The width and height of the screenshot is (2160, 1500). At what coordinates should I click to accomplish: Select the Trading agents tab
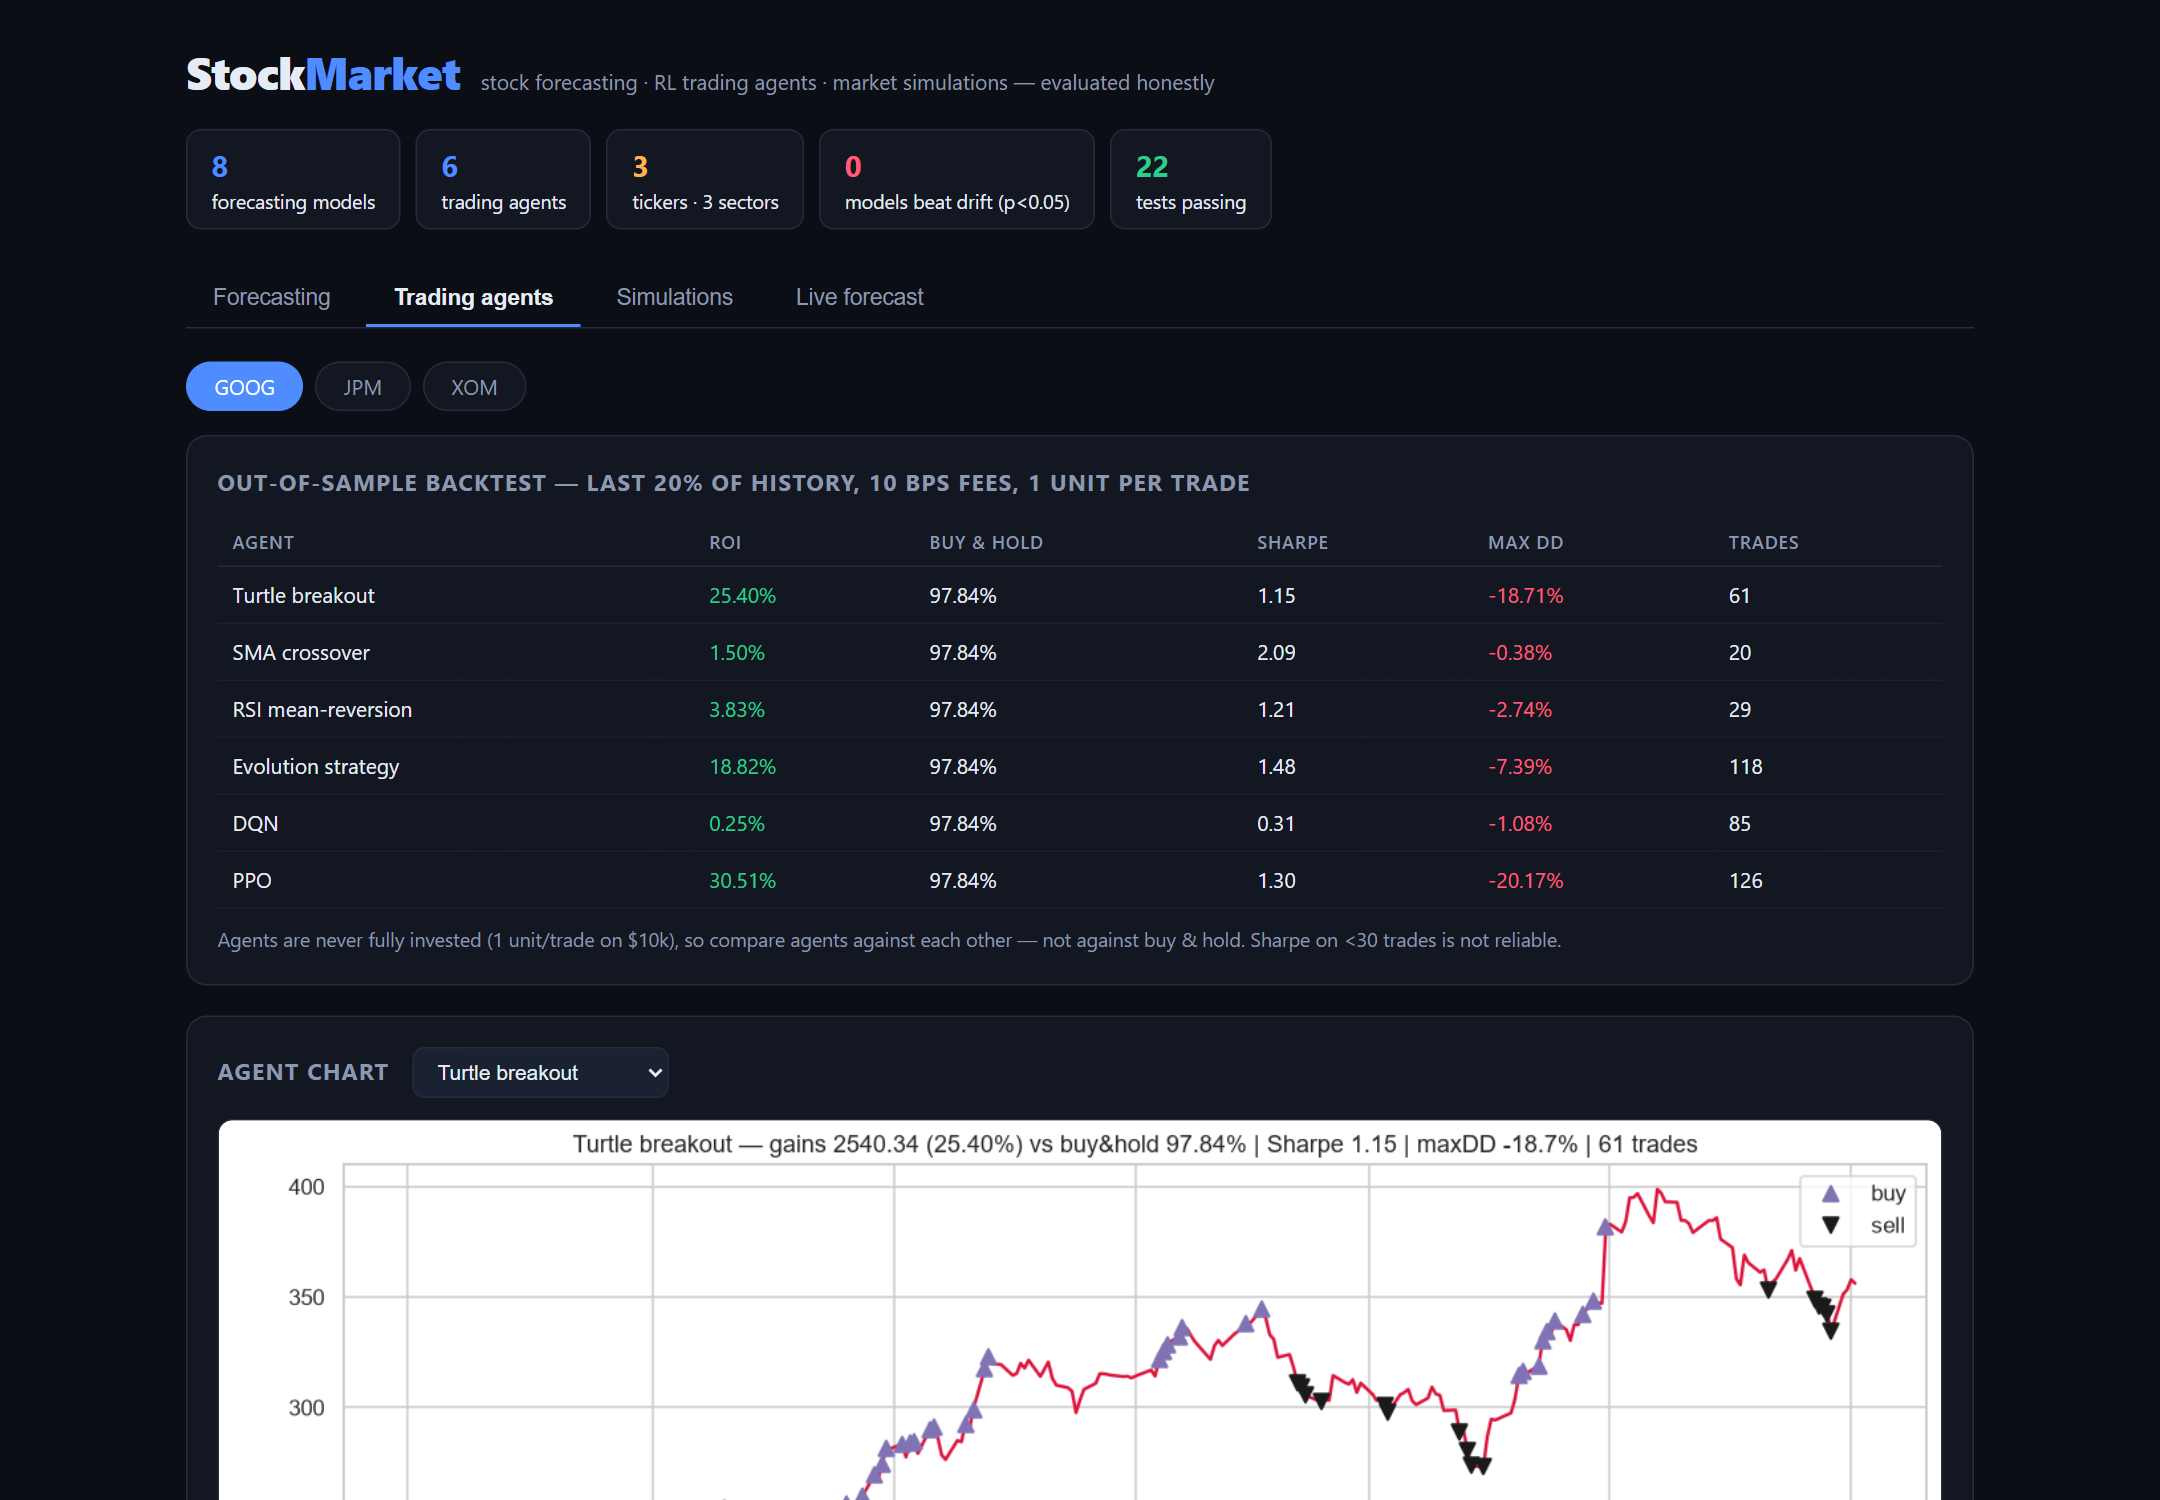pyautogui.click(x=473, y=297)
